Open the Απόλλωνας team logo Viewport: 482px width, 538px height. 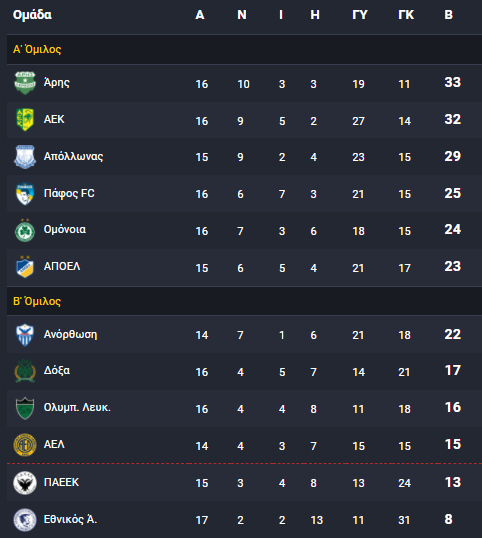point(25,157)
